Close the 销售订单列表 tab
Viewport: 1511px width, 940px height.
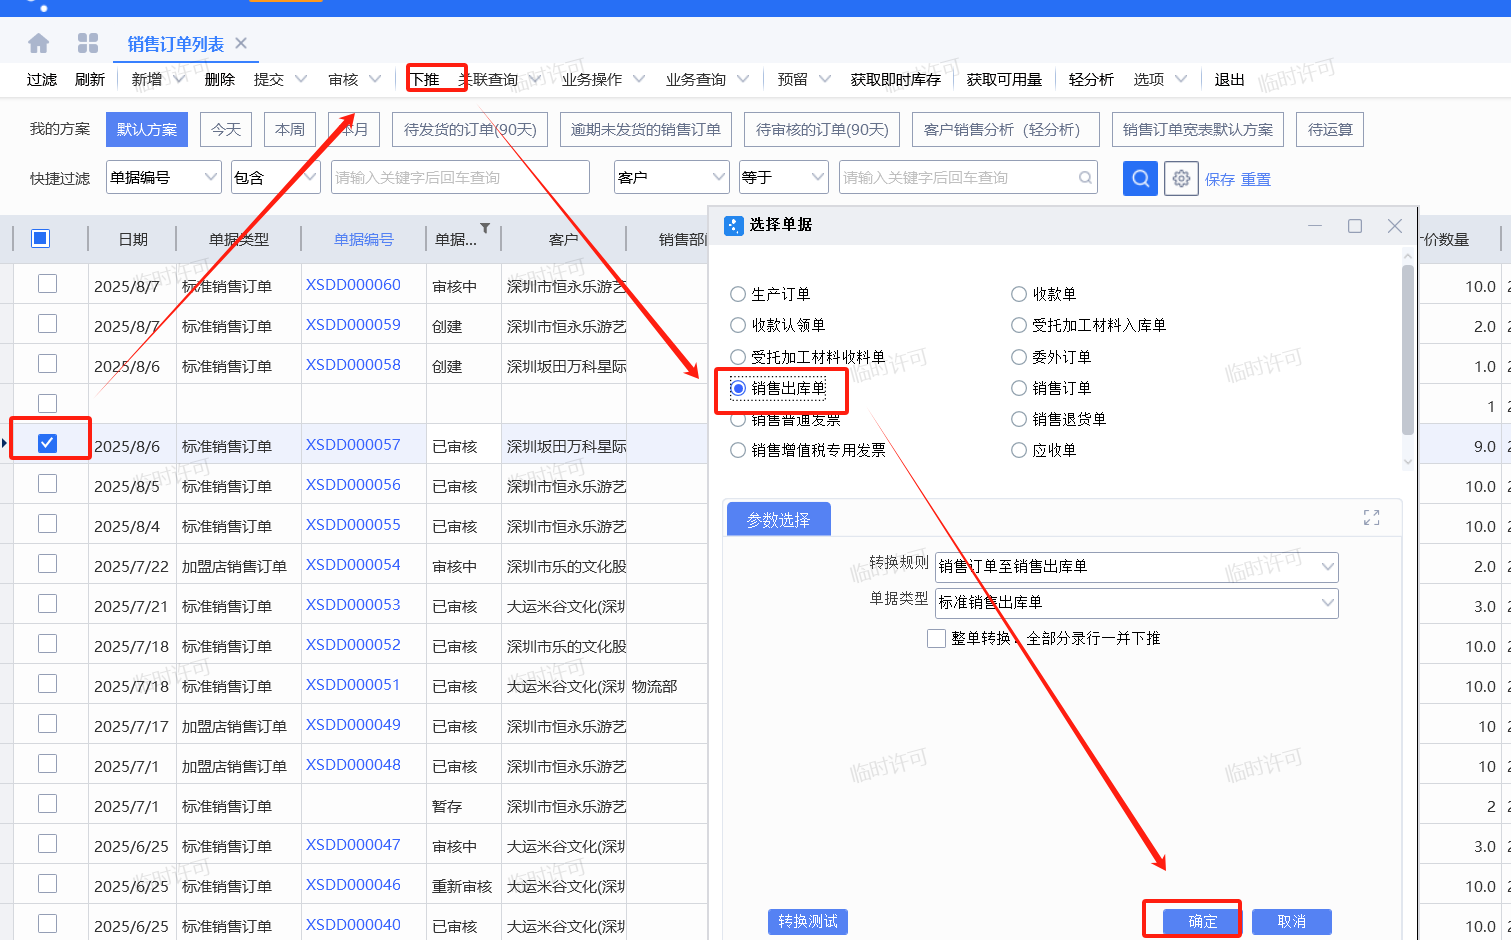(241, 43)
